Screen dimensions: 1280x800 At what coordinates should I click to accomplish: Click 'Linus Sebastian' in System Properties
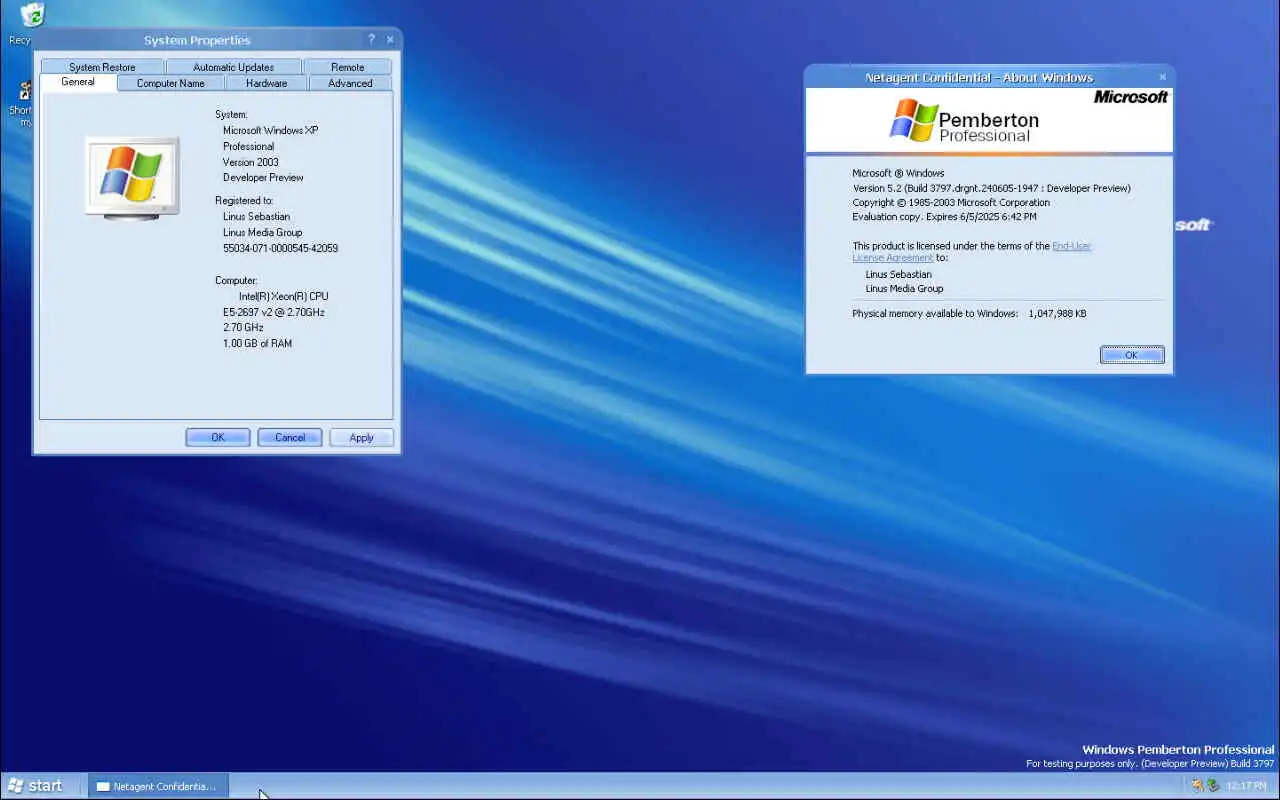pyautogui.click(x=256, y=216)
